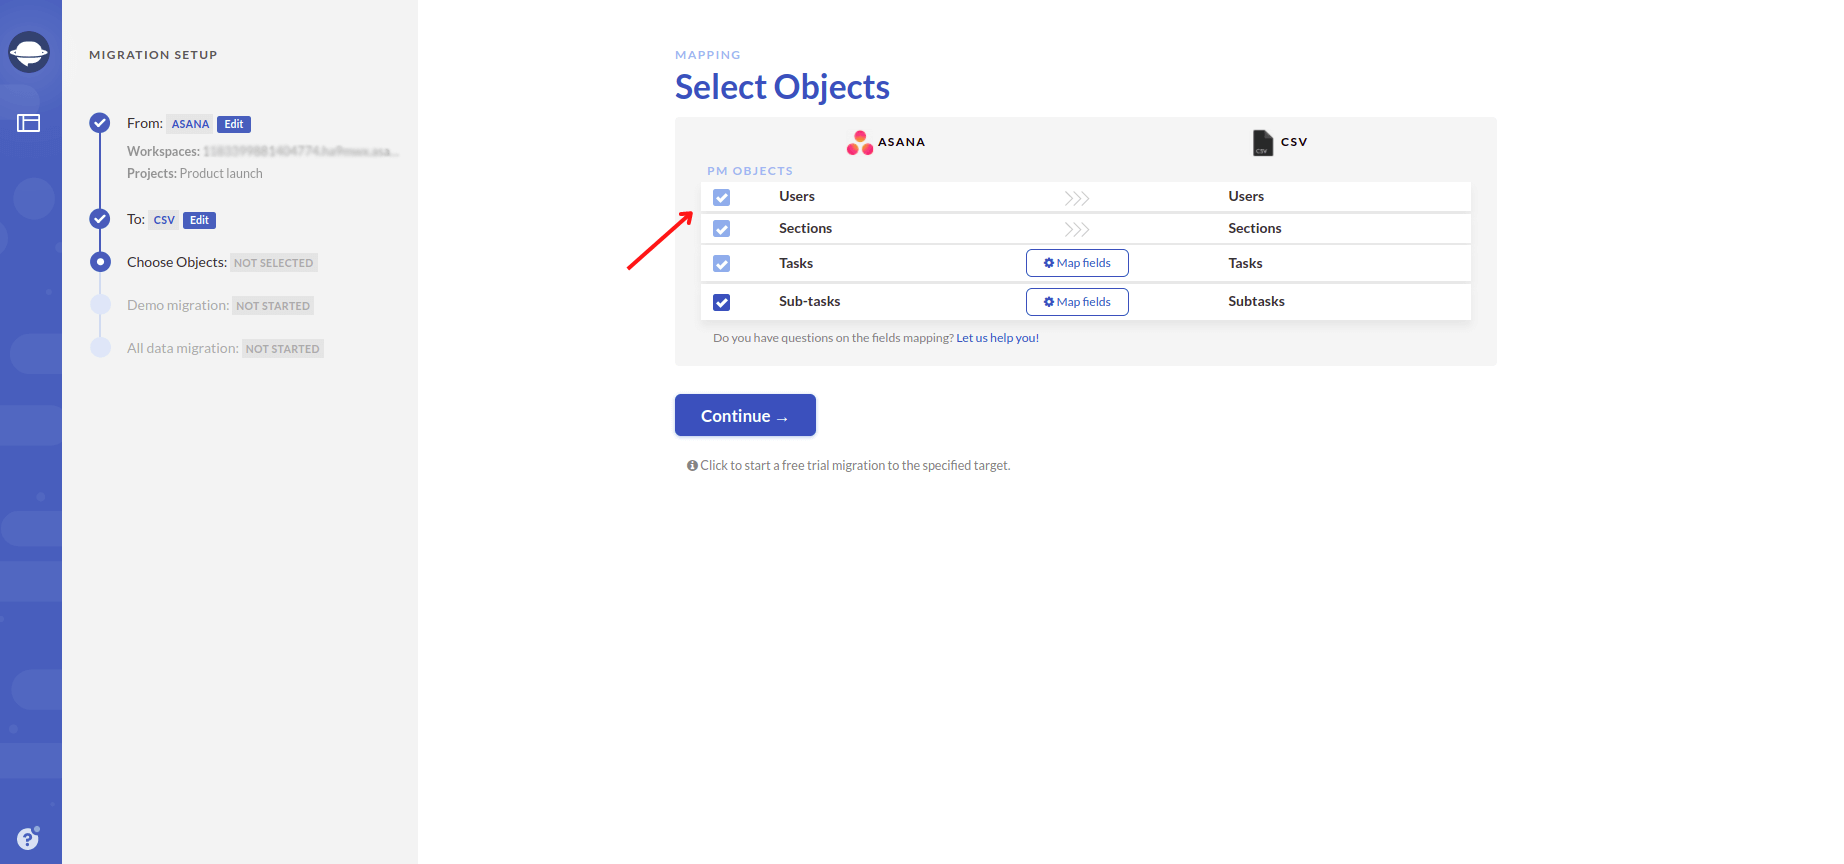
Task: Click the Asana logo icon
Action: pyautogui.click(x=859, y=143)
